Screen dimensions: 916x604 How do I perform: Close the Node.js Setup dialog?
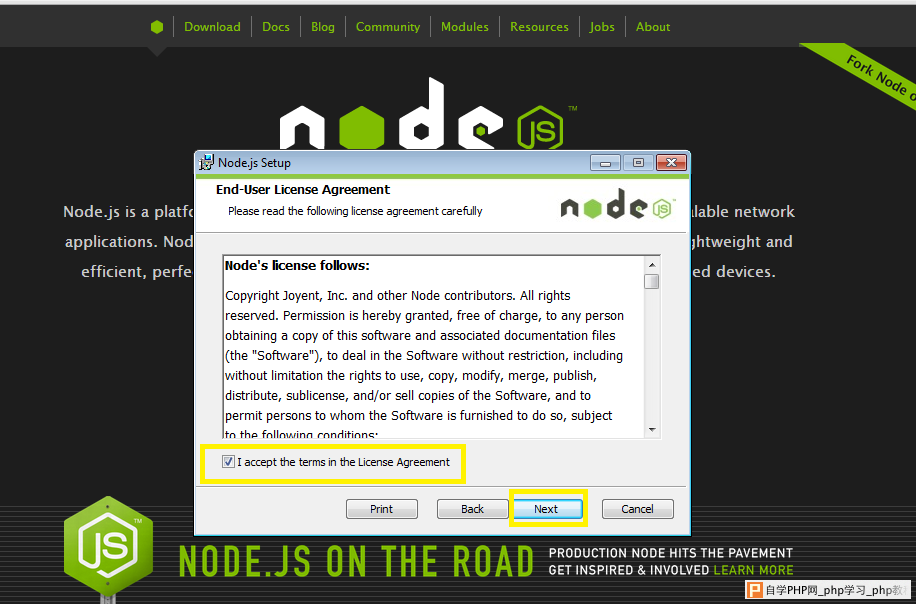click(x=671, y=162)
